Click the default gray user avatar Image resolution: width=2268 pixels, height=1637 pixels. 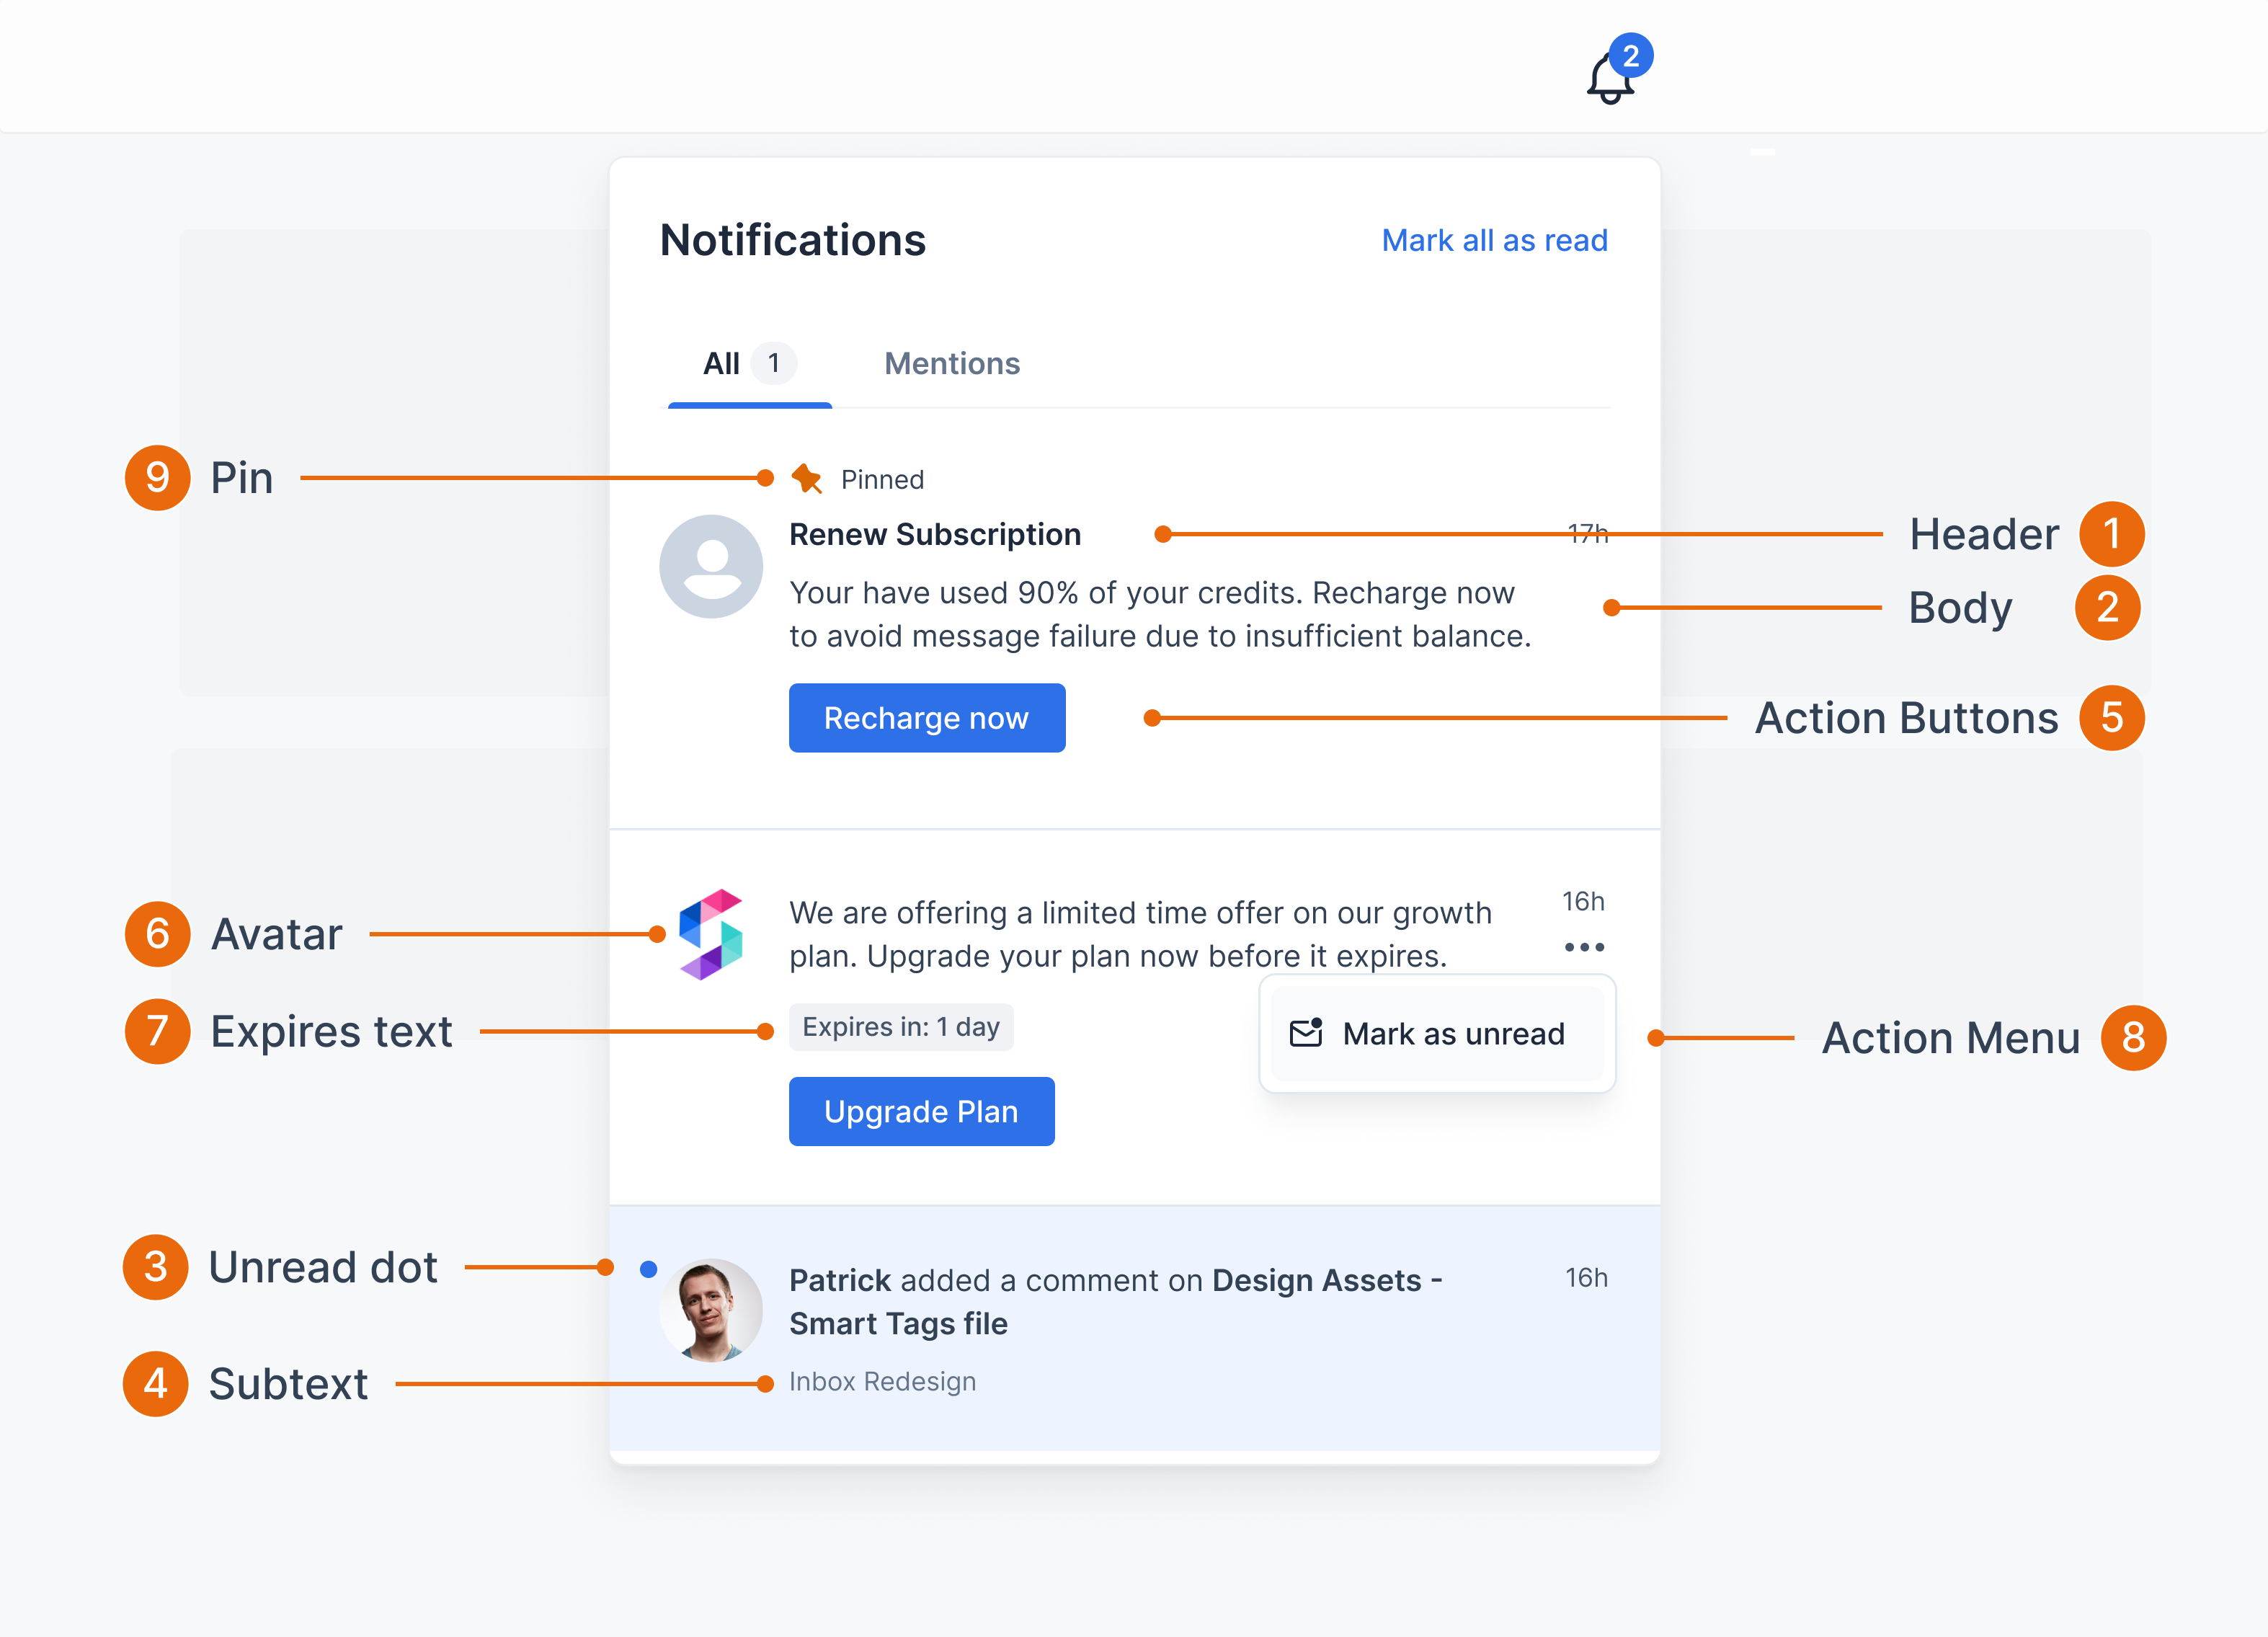point(711,567)
